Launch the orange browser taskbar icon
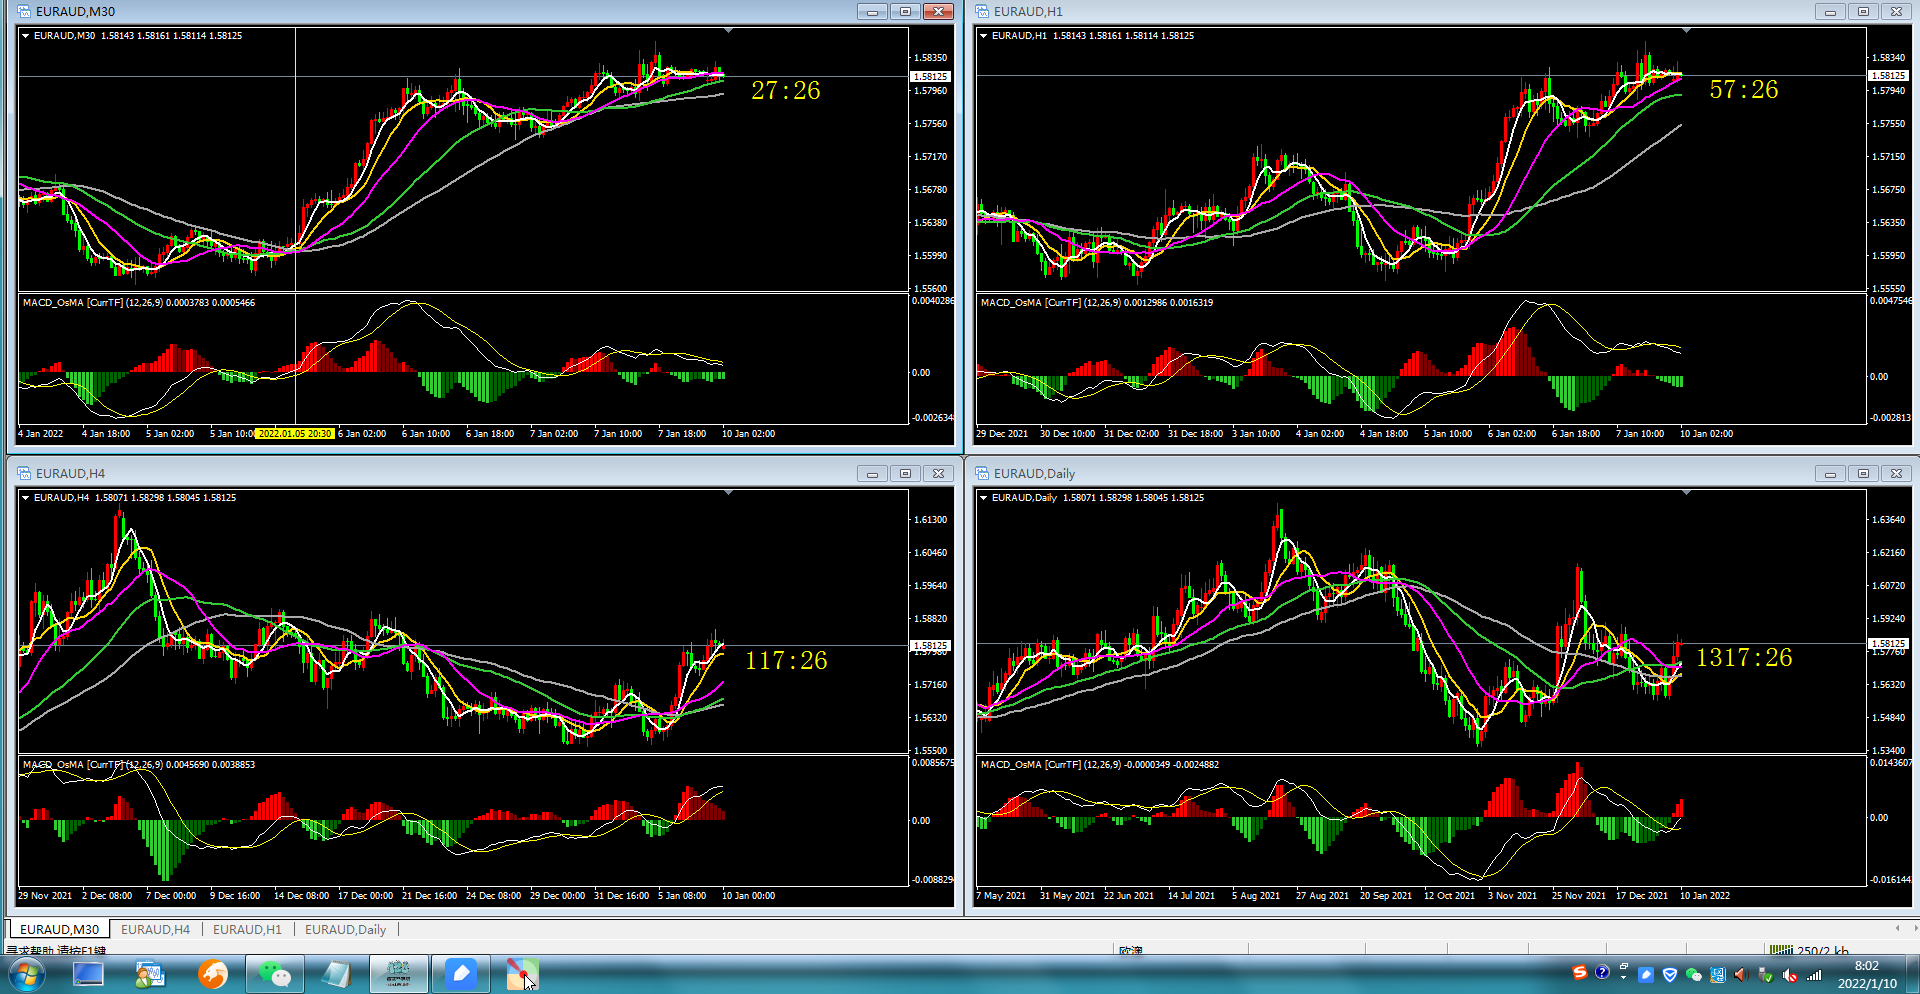This screenshot has width=1920, height=994. click(x=212, y=974)
